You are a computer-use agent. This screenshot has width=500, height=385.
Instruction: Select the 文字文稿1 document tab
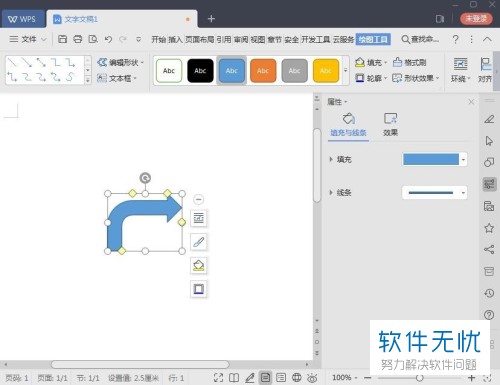coord(122,19)
